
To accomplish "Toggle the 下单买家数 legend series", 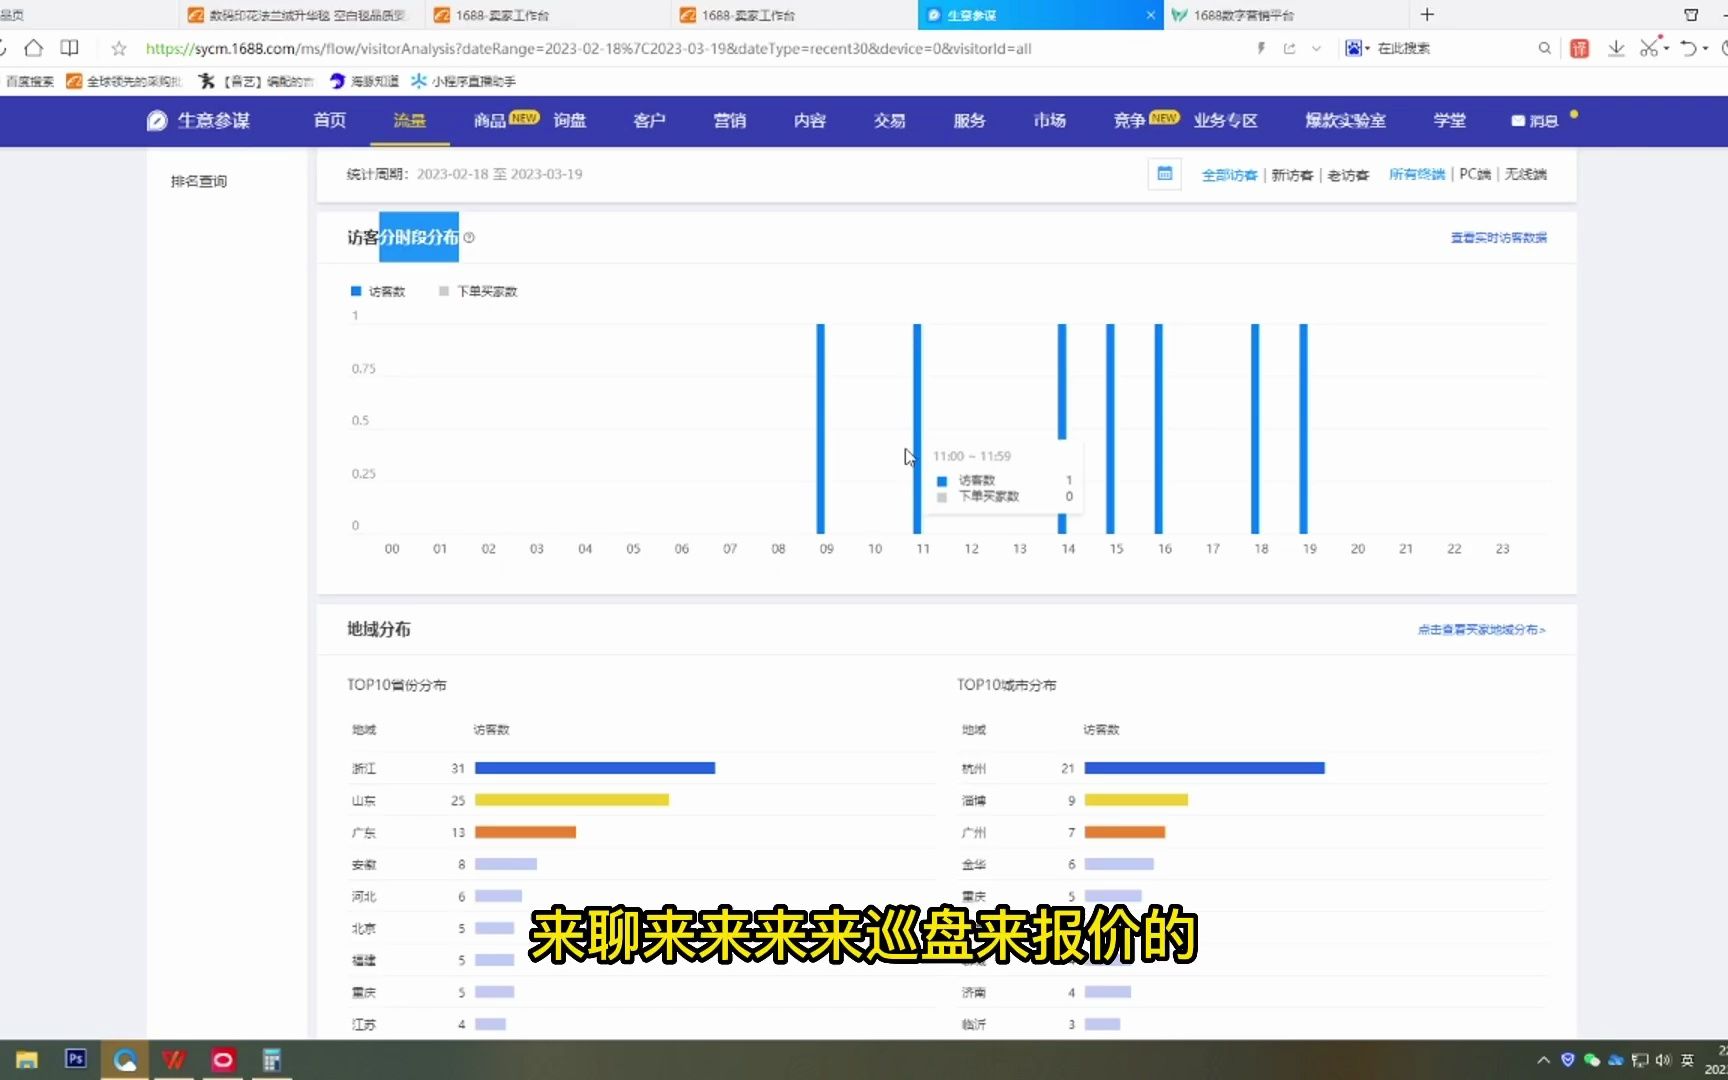I will coord(478,291).
